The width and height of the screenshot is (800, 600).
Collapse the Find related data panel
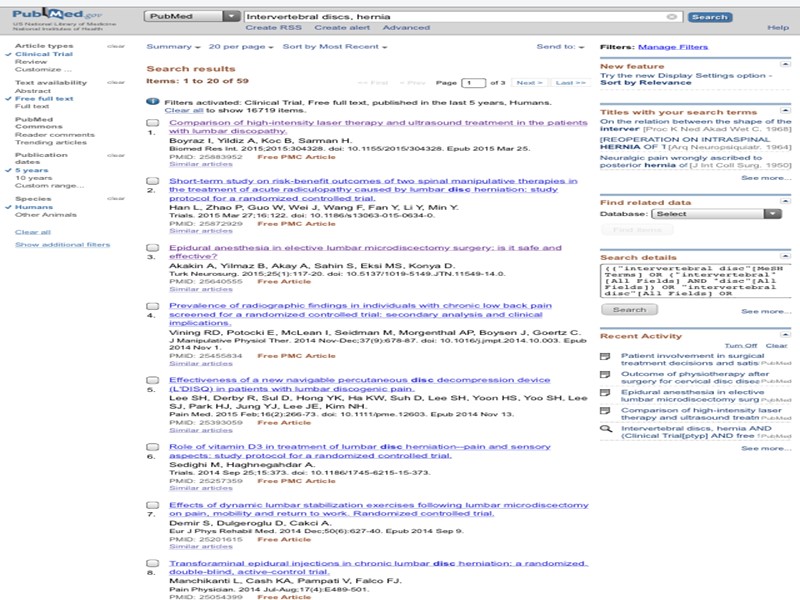pyautogui.click(x=785, y=201)
